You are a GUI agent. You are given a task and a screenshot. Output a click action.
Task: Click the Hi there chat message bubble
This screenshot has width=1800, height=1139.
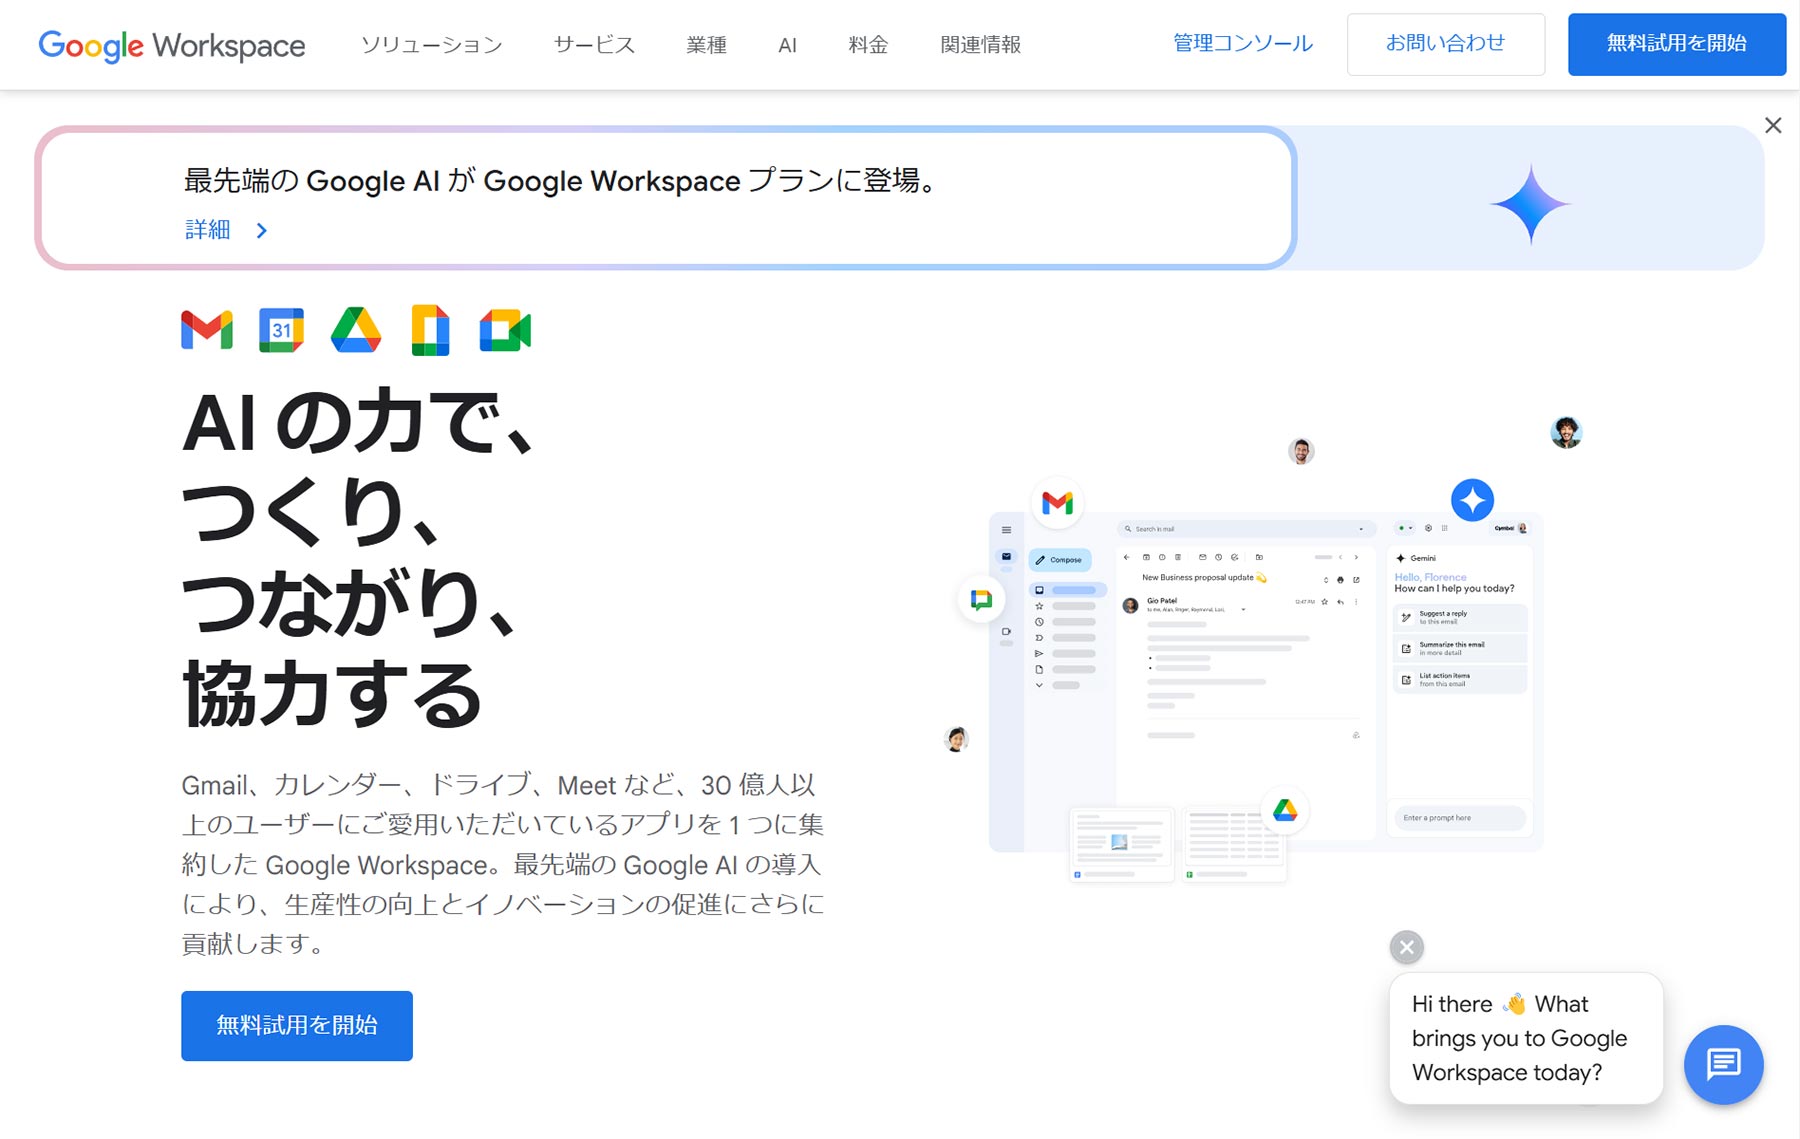point(1526,1038)
